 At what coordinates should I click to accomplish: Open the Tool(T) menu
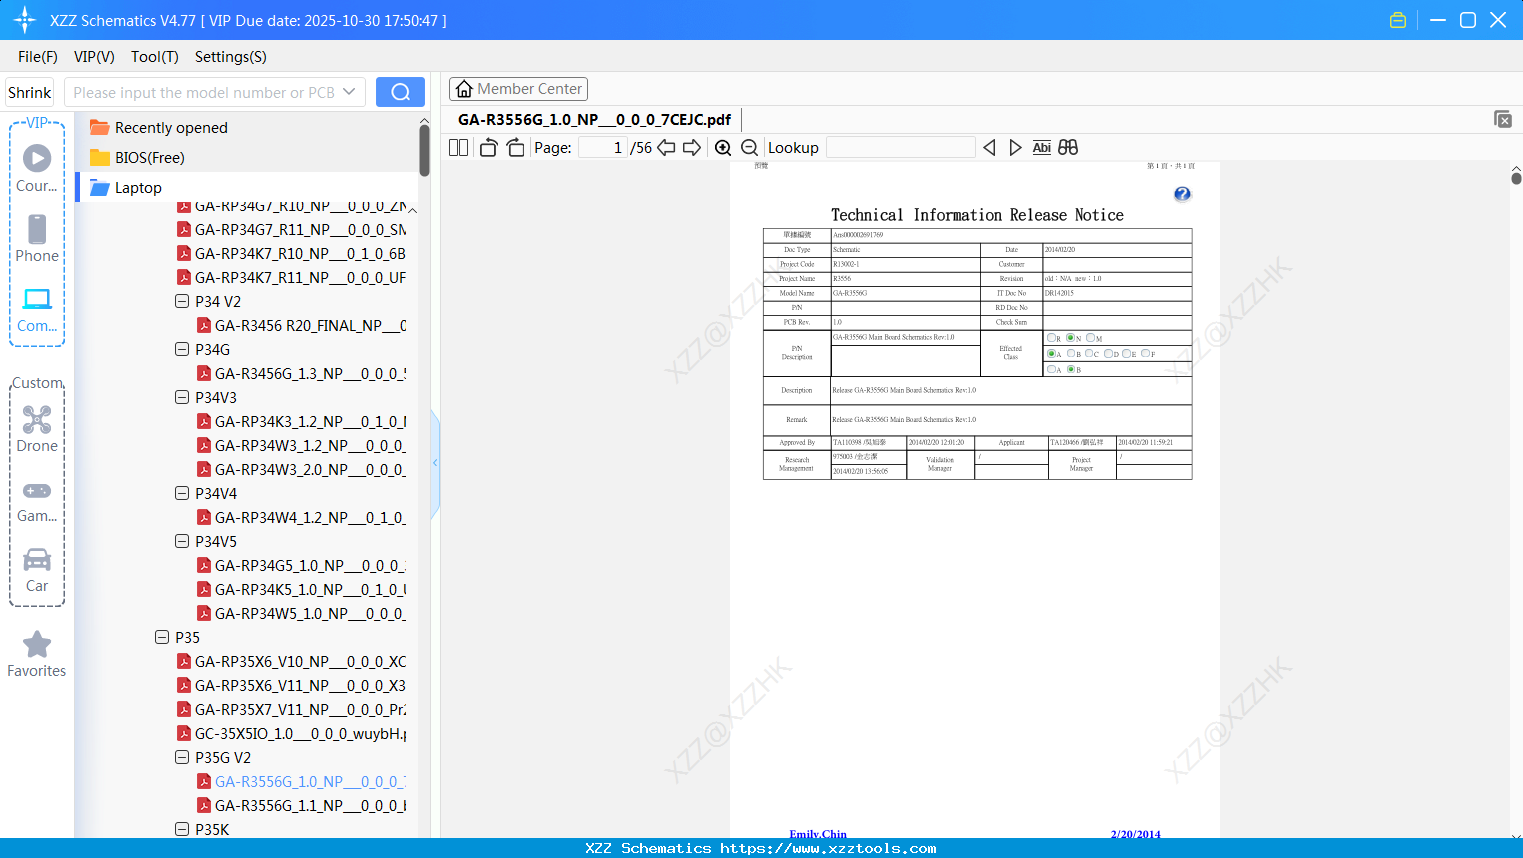tap(155, 57)
